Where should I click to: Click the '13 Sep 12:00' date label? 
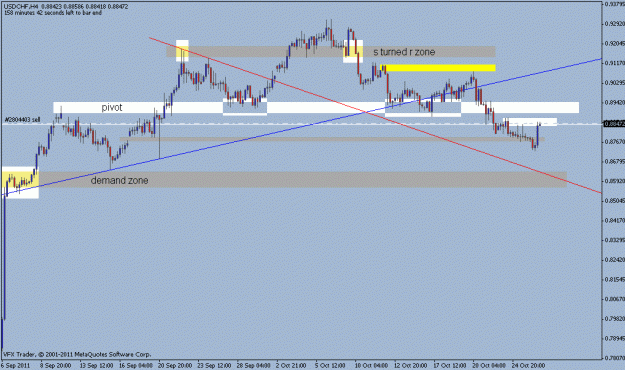point(96,365)
